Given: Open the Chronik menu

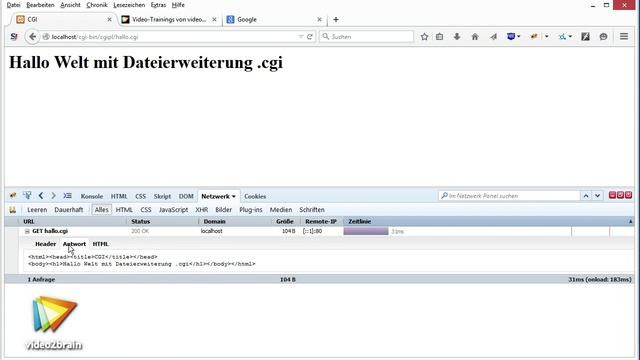Looking at the screenshot, I should coord(97,5).
